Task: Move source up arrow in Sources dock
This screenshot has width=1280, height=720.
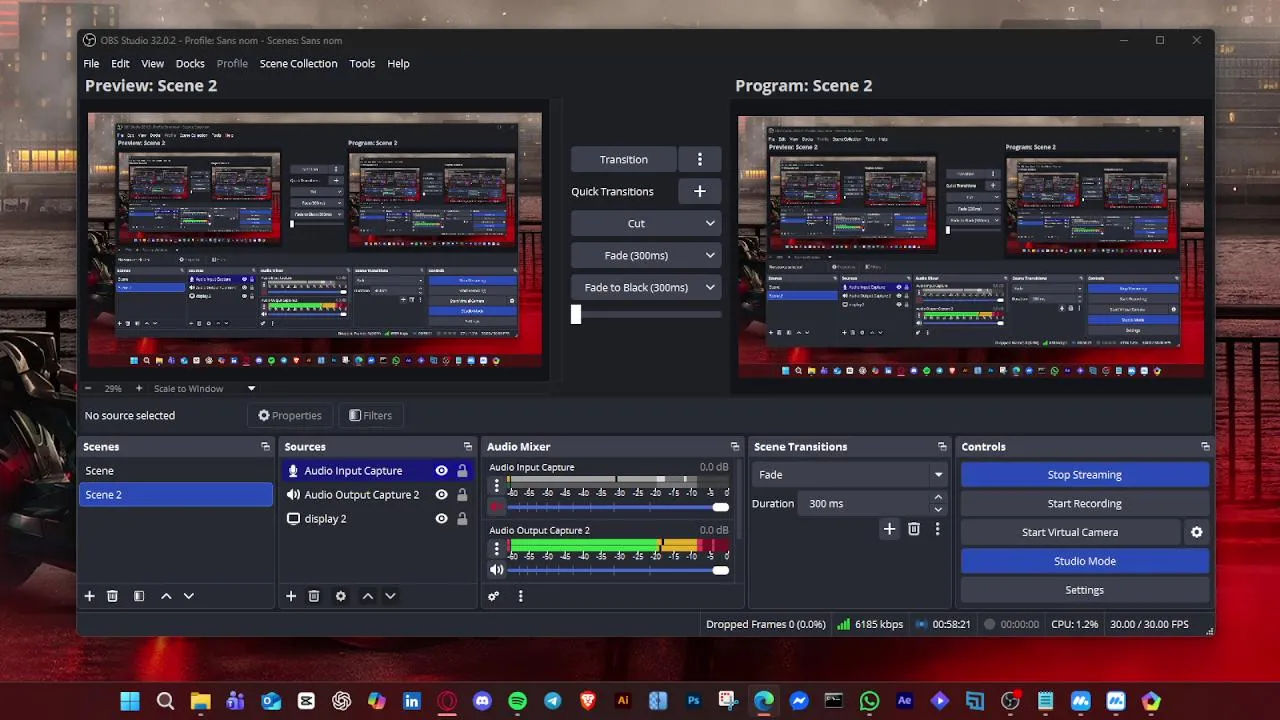Action: [x=367, y=596]
